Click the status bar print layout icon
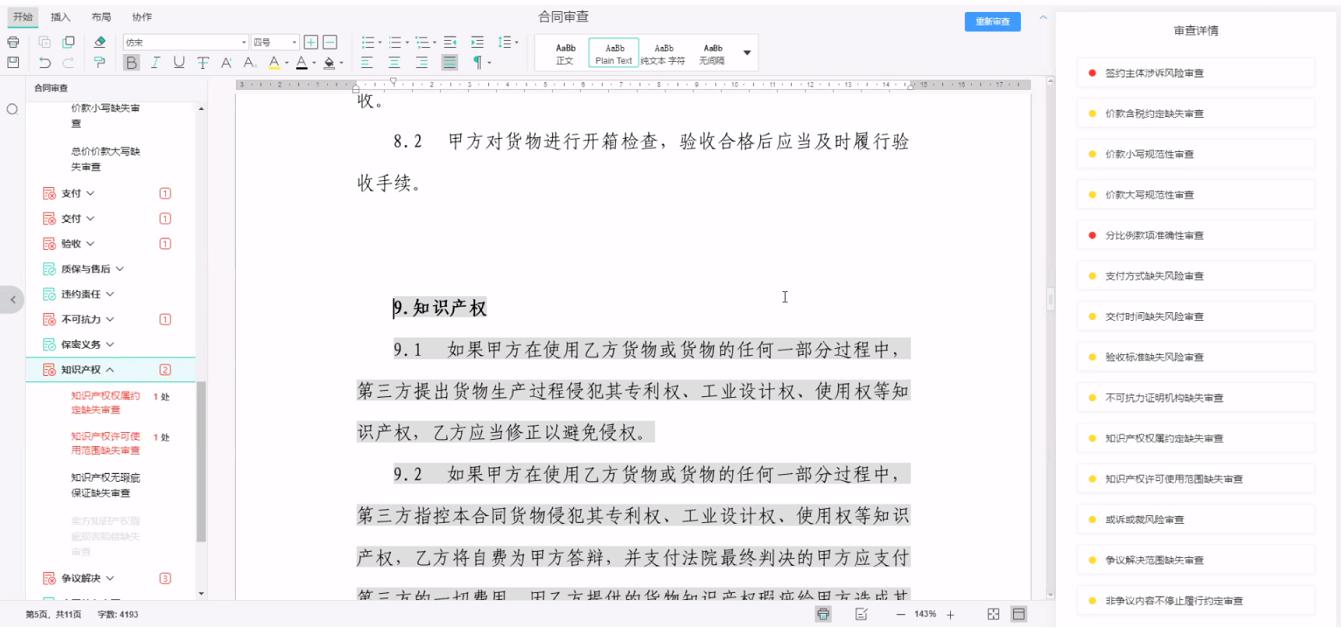 pos(823,613)
